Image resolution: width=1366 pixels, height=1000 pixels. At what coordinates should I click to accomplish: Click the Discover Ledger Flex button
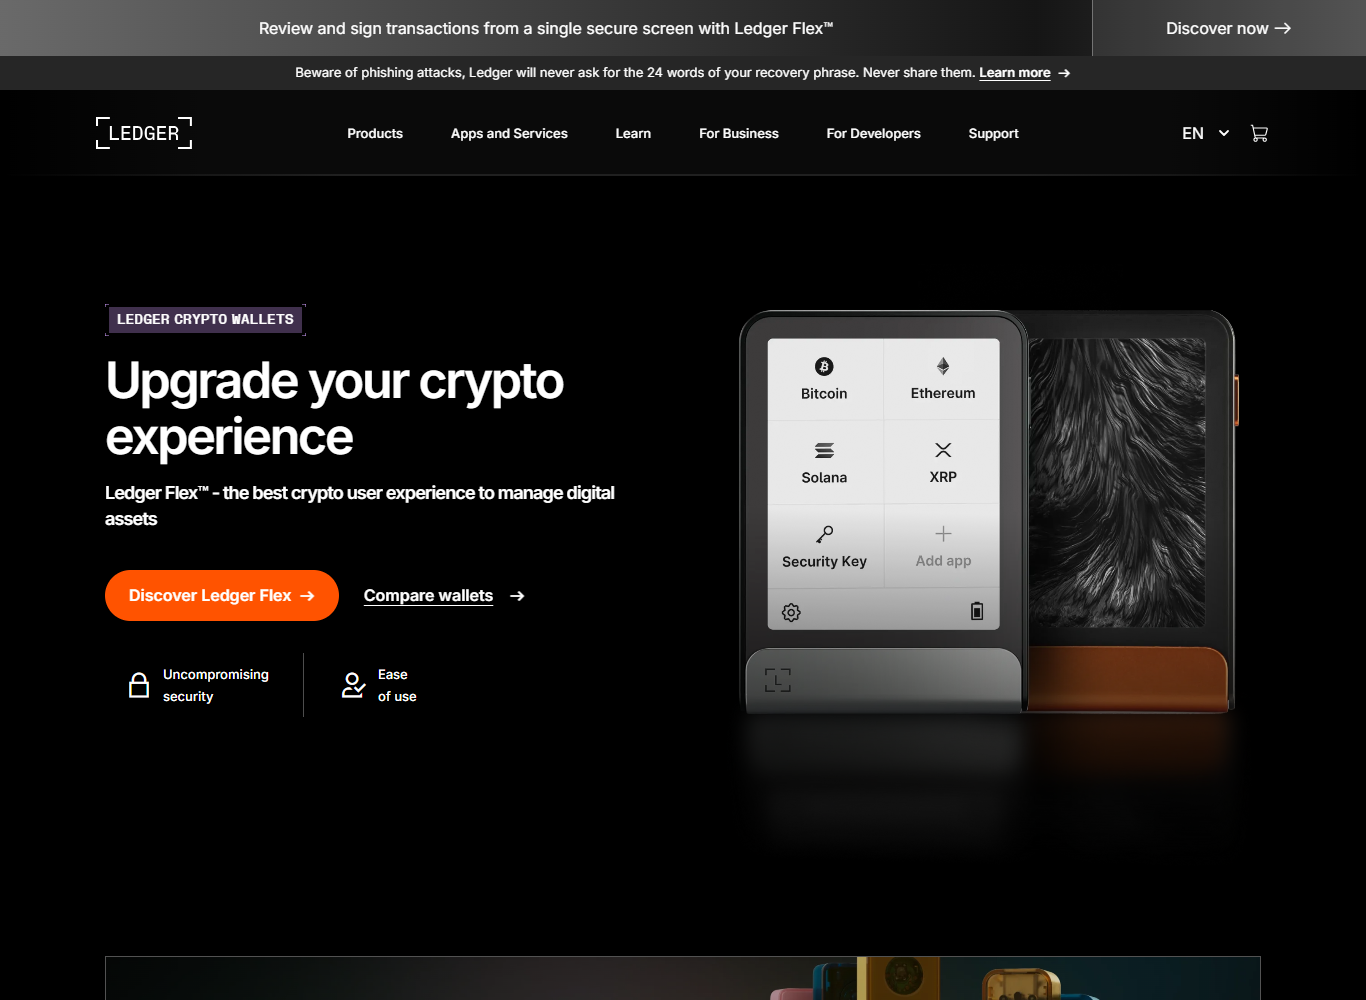click(222, 595)
